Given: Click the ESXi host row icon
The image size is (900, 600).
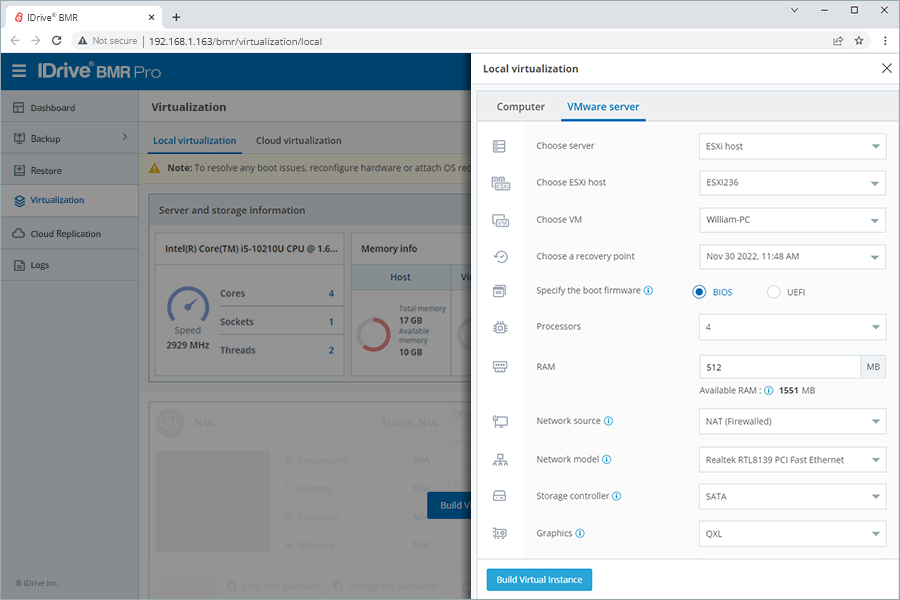Looking at the screenshot, I should pos(501,183).
